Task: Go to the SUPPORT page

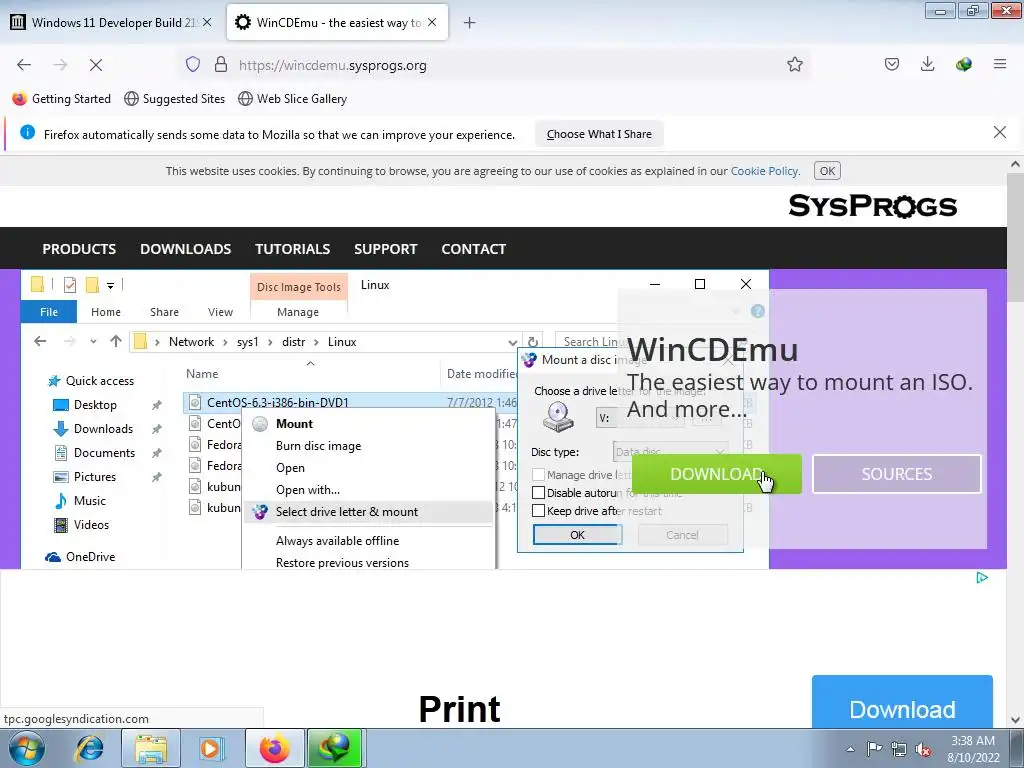Action: pyautogui.click(x=385, y=249)
